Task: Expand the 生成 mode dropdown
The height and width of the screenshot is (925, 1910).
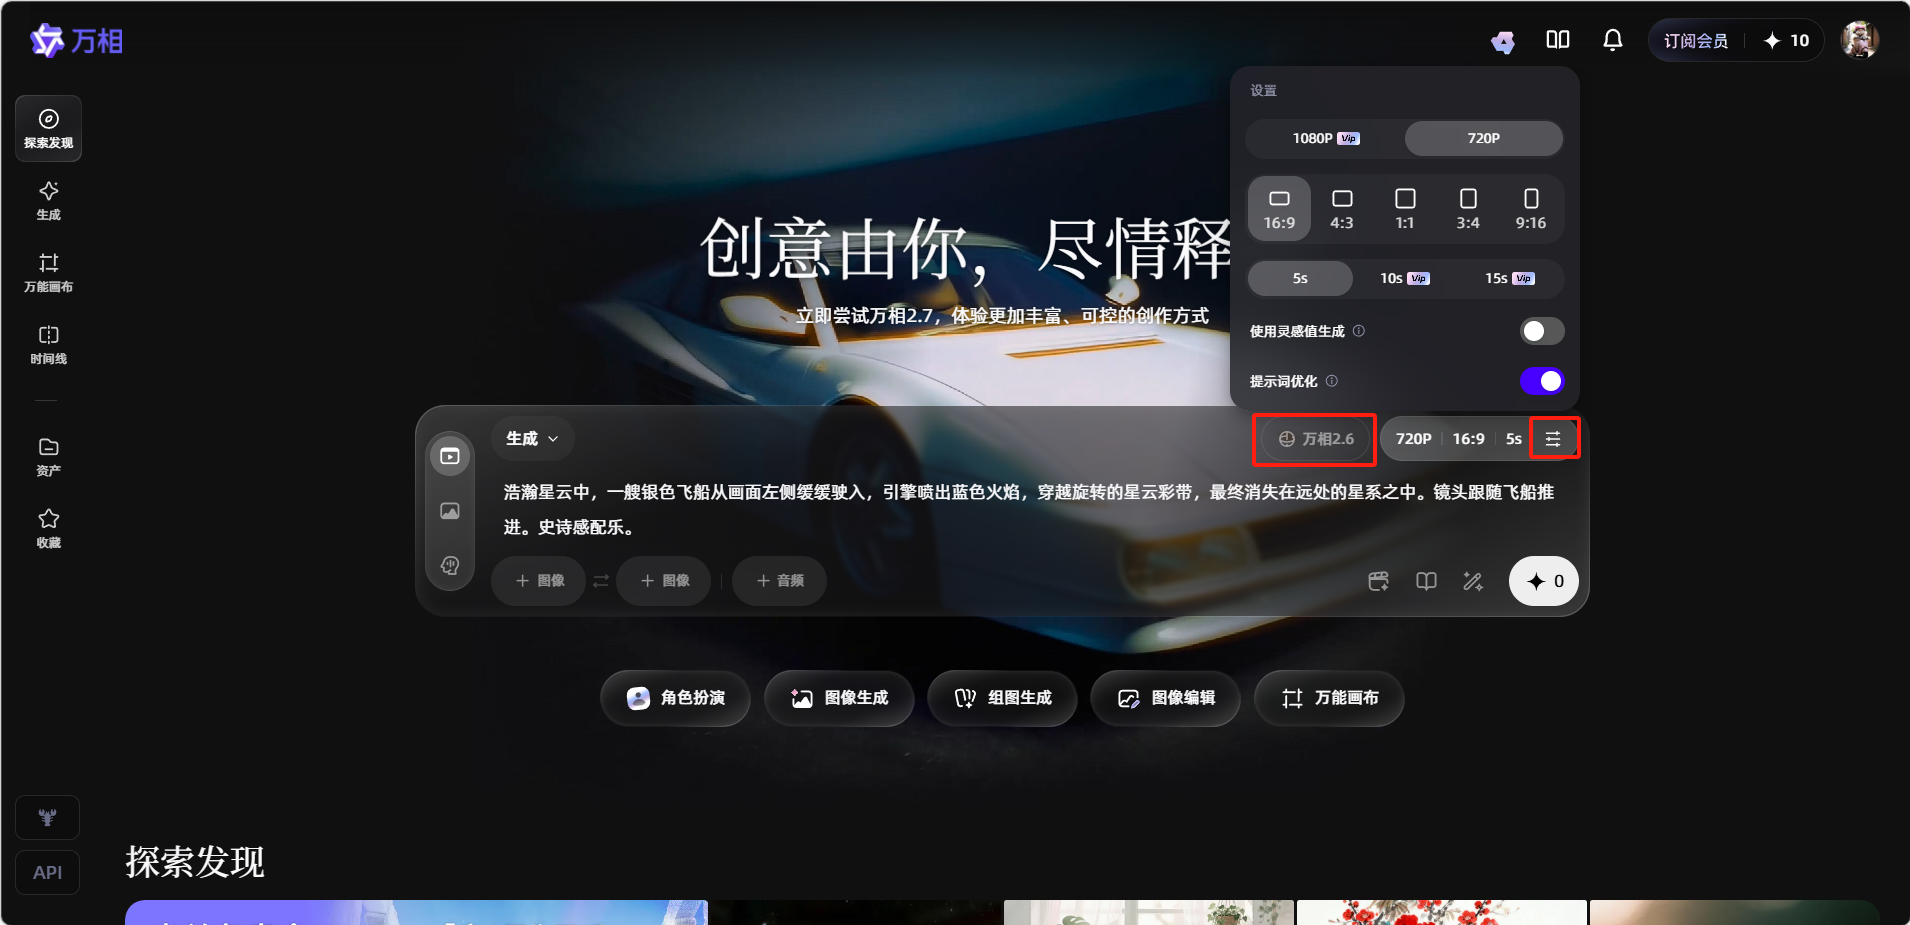Action: (x=532, y=439)
